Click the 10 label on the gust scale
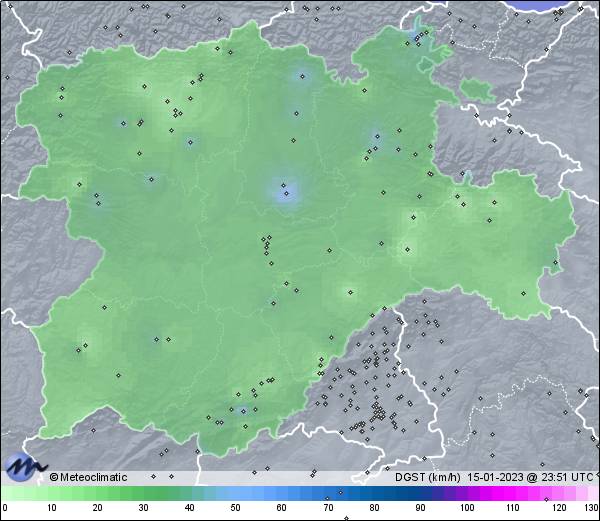 tap(52, 508)
